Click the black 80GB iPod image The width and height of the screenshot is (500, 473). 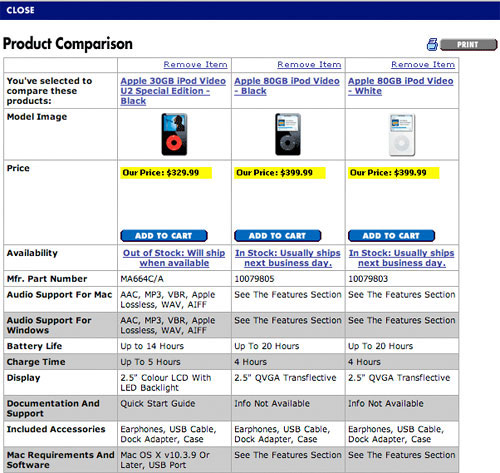(x=288, y=134)
